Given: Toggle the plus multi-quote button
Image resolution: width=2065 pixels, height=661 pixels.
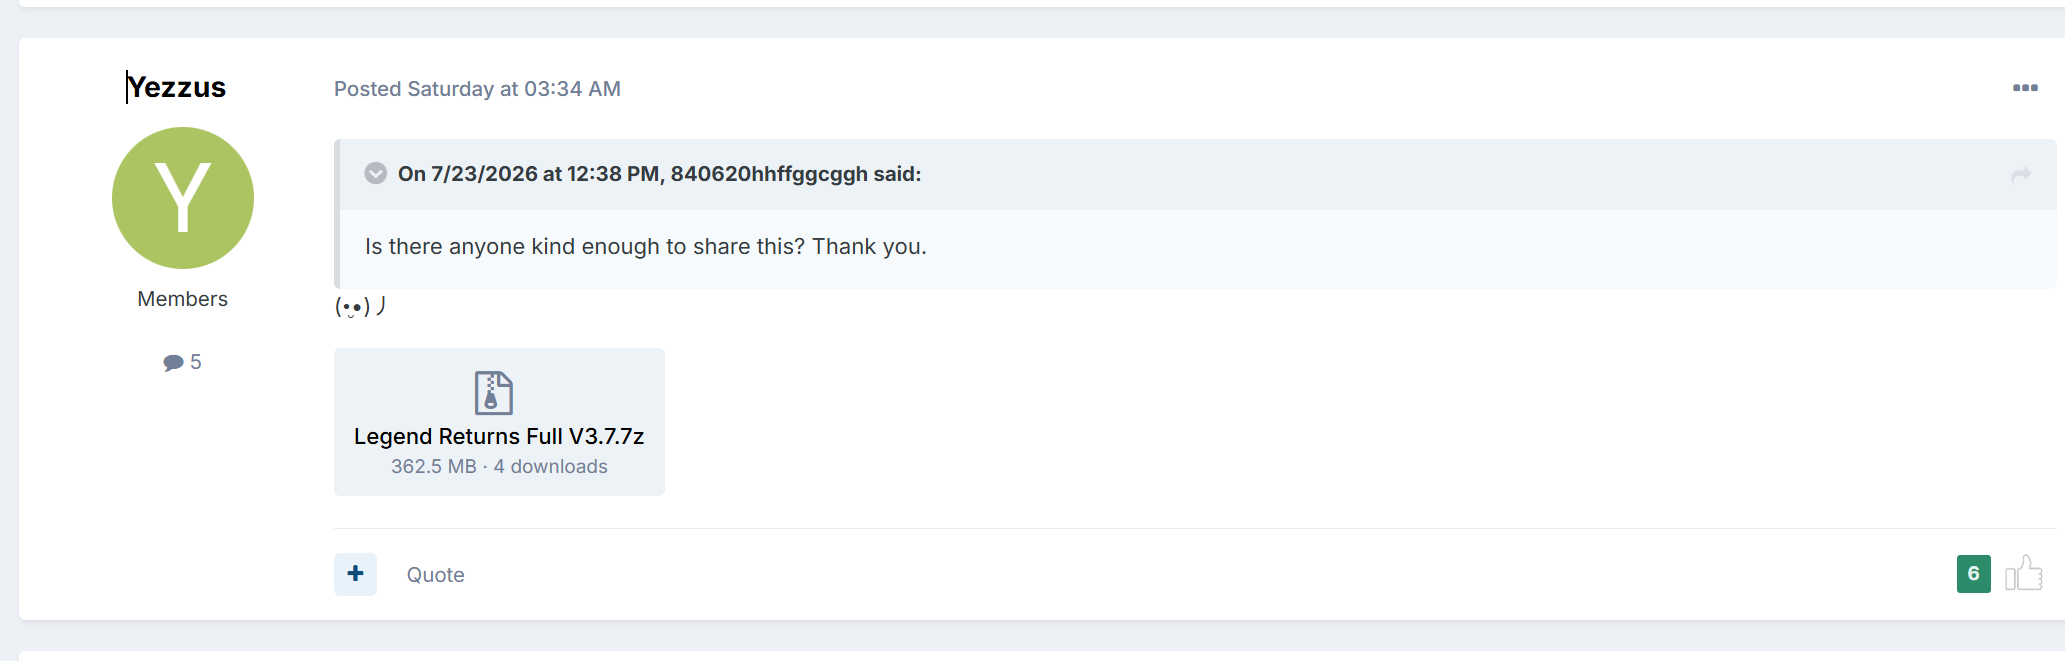Looking at the screenshot, I should point(355,574).
